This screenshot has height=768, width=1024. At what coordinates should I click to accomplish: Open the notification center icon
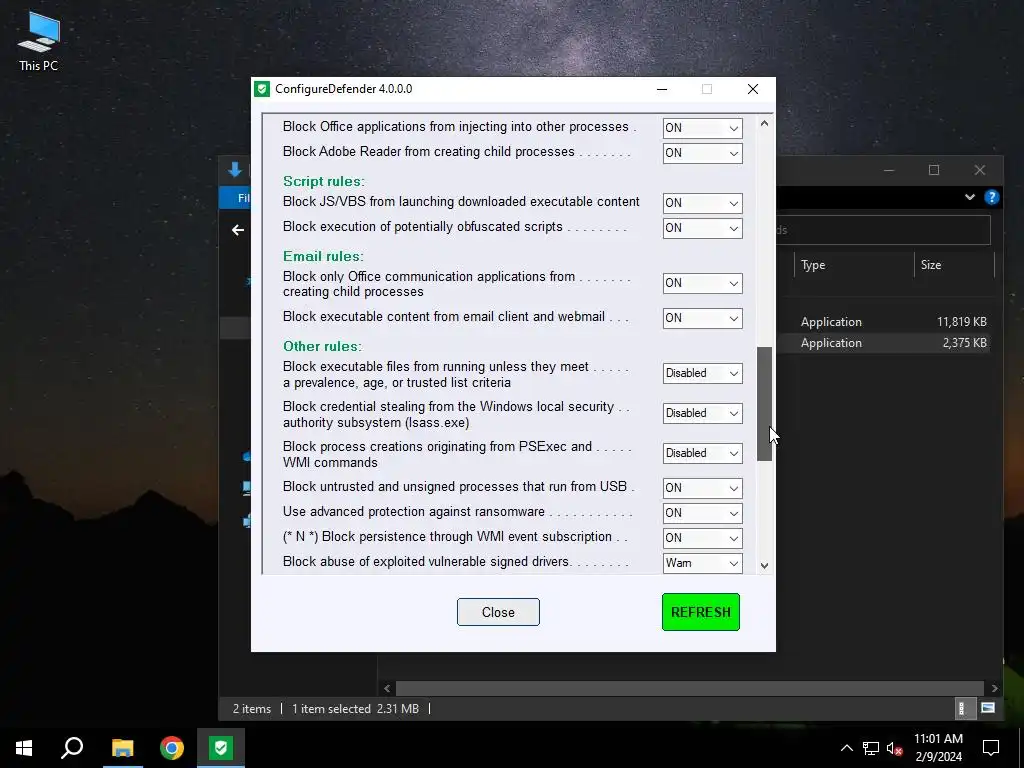click(991, 748)
